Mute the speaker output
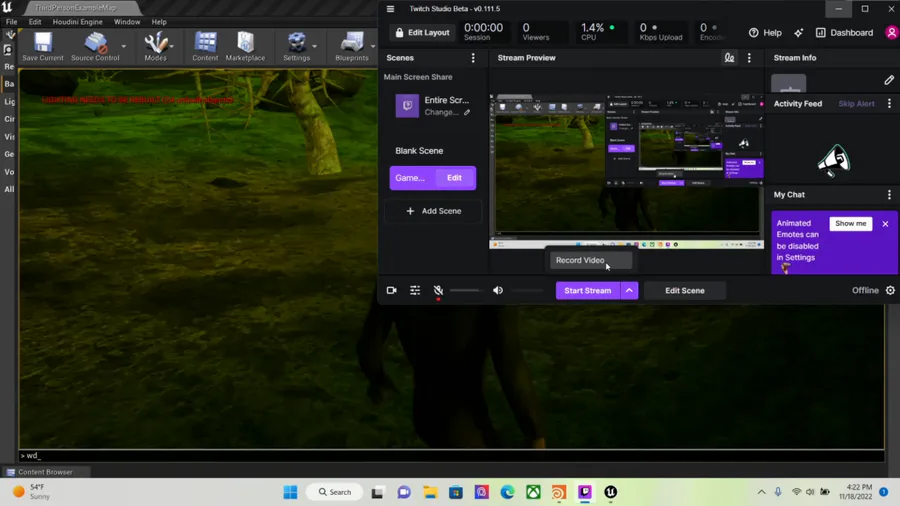Viewport: 900px width, 506px height. [498, 291]
